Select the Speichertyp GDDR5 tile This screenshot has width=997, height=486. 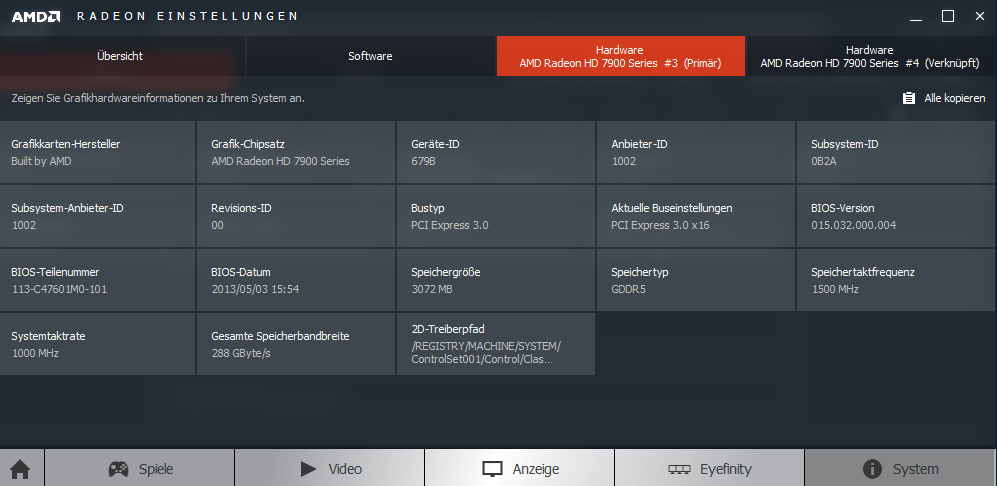pyautogui.click(x=696, y=280)
